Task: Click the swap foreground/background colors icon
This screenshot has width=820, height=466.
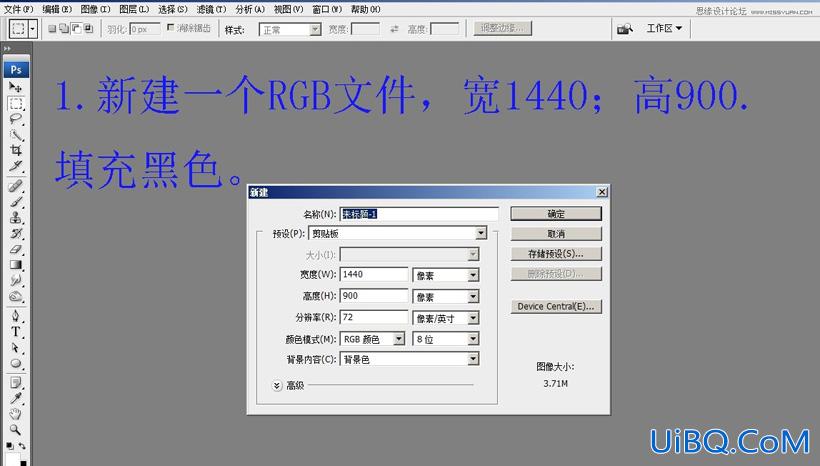Action: coord(22,446)
